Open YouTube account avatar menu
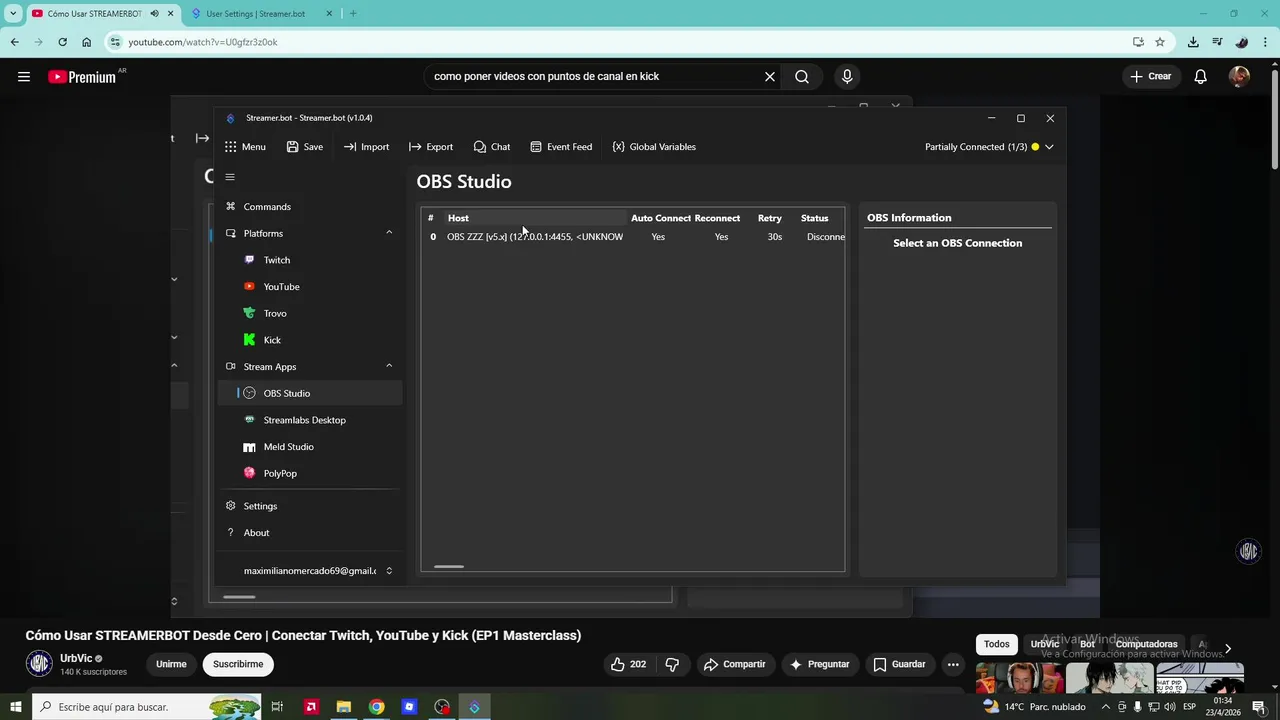Viewport: 1280px width, 720px height. [1240, 76]
